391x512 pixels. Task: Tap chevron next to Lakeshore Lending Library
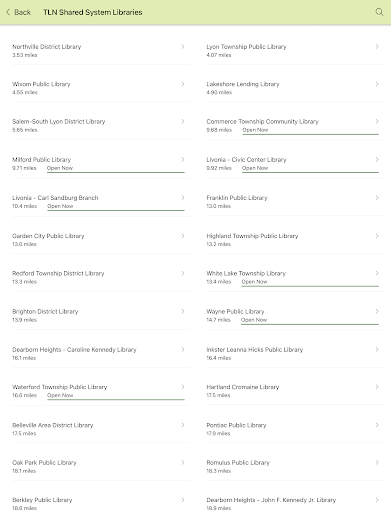(377, 84)
